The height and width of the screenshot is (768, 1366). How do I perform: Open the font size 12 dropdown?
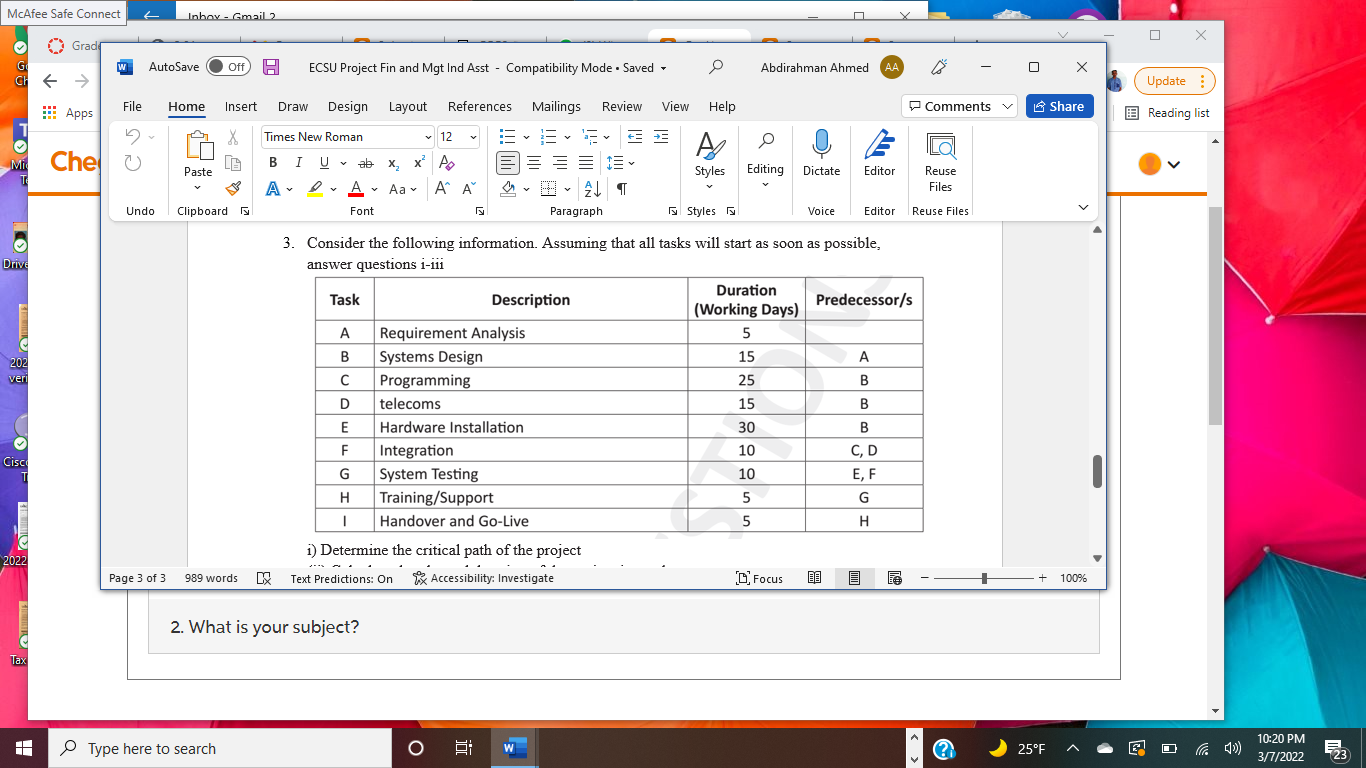(473, 137)
